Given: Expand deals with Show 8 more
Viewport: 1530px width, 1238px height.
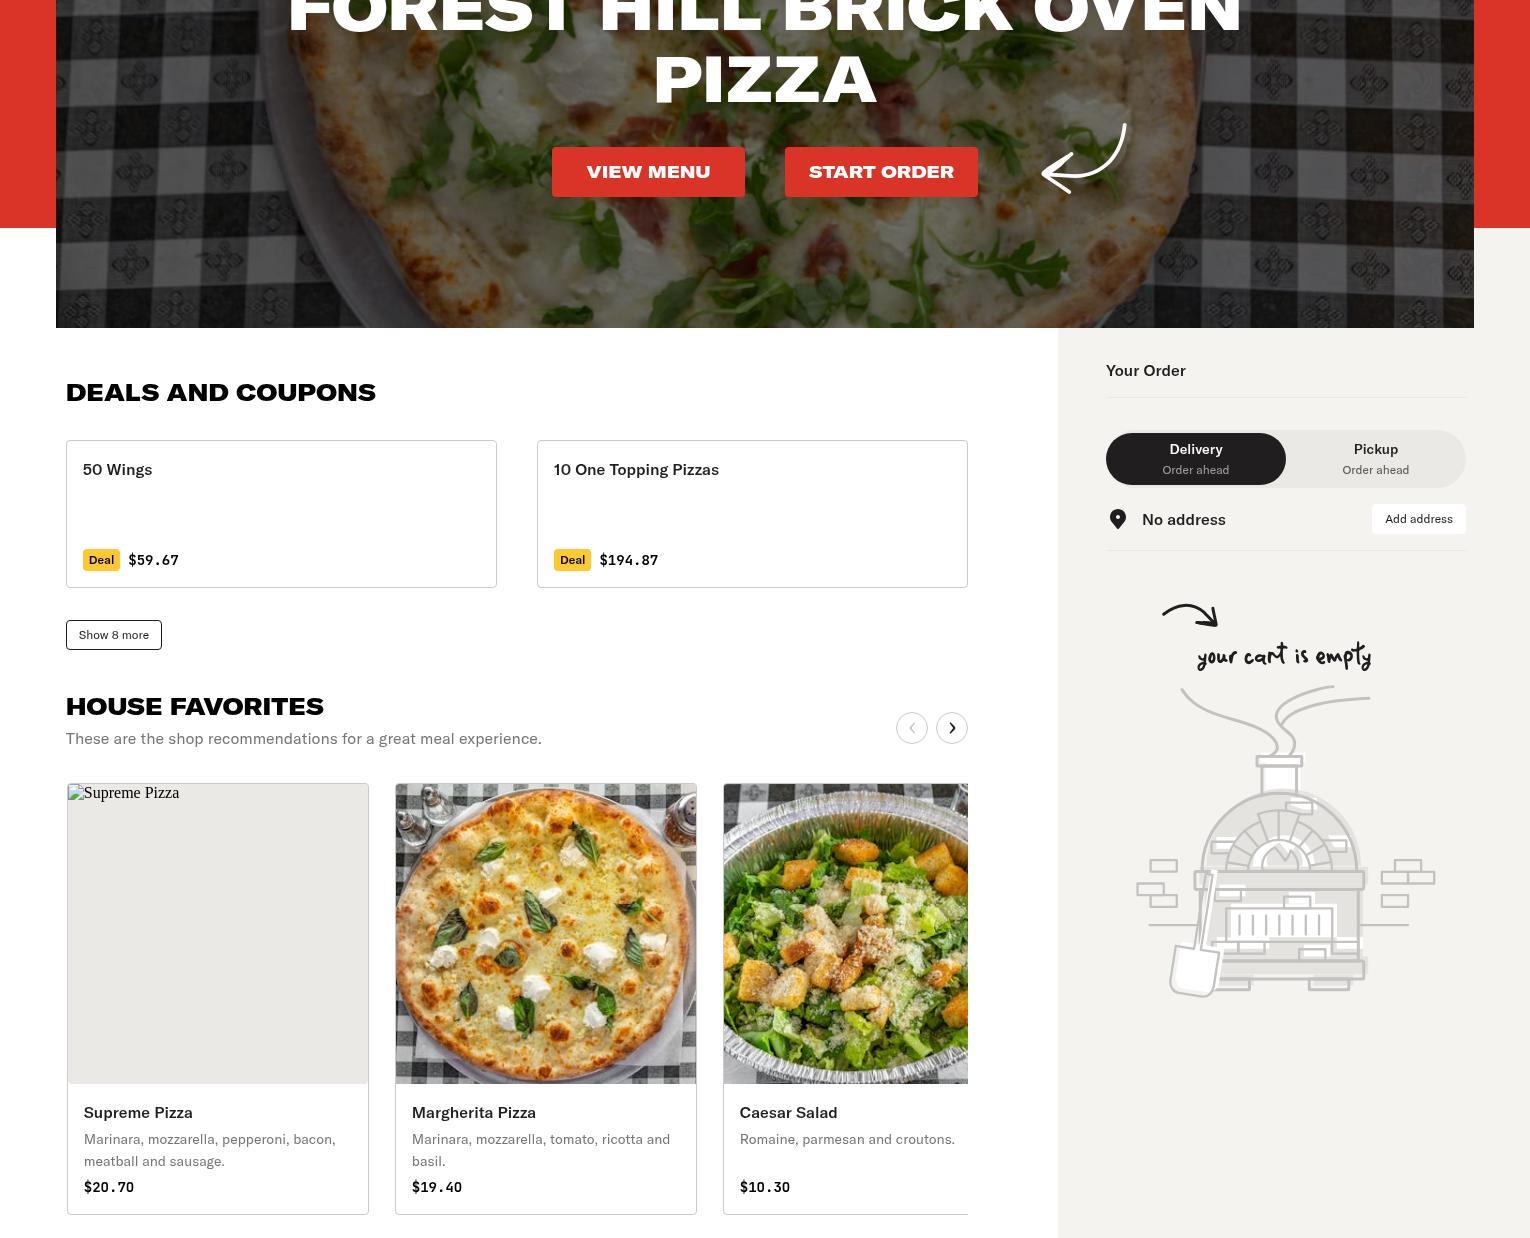Looking at the screenshot, I should [114, 635].
